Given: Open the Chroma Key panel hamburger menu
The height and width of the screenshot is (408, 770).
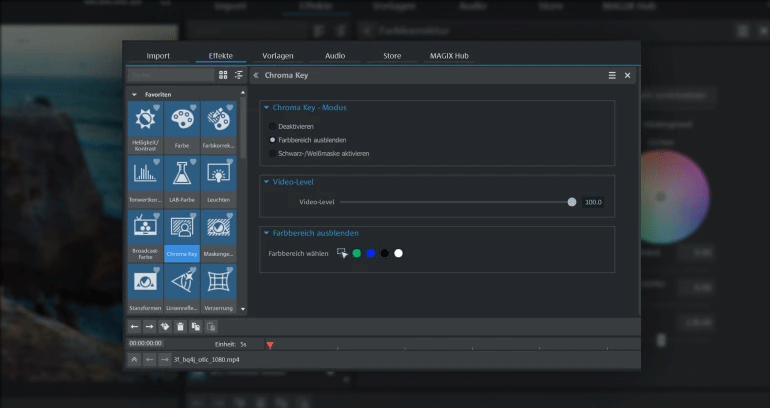Looking at the screenshot, I should tap(612, 75).
